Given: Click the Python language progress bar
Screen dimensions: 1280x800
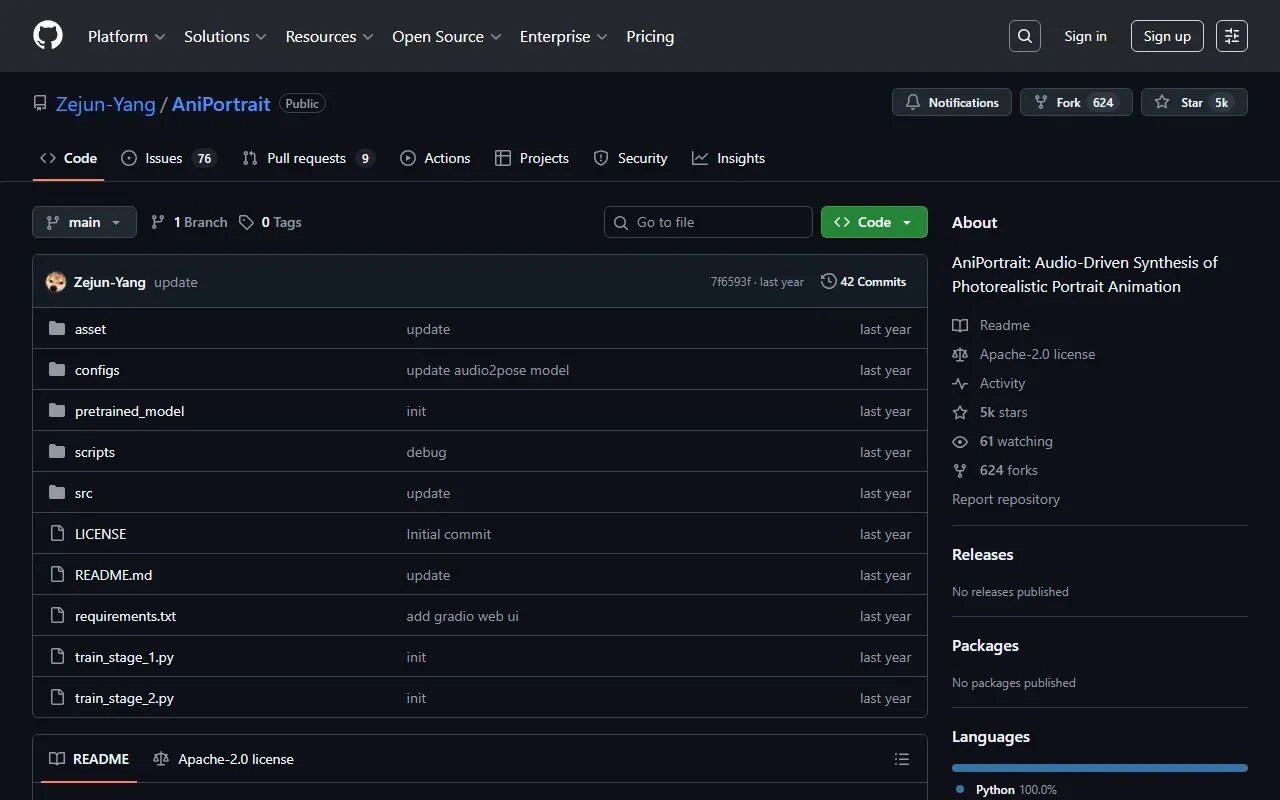Looking at the screenshot, I should point(1099,768).
